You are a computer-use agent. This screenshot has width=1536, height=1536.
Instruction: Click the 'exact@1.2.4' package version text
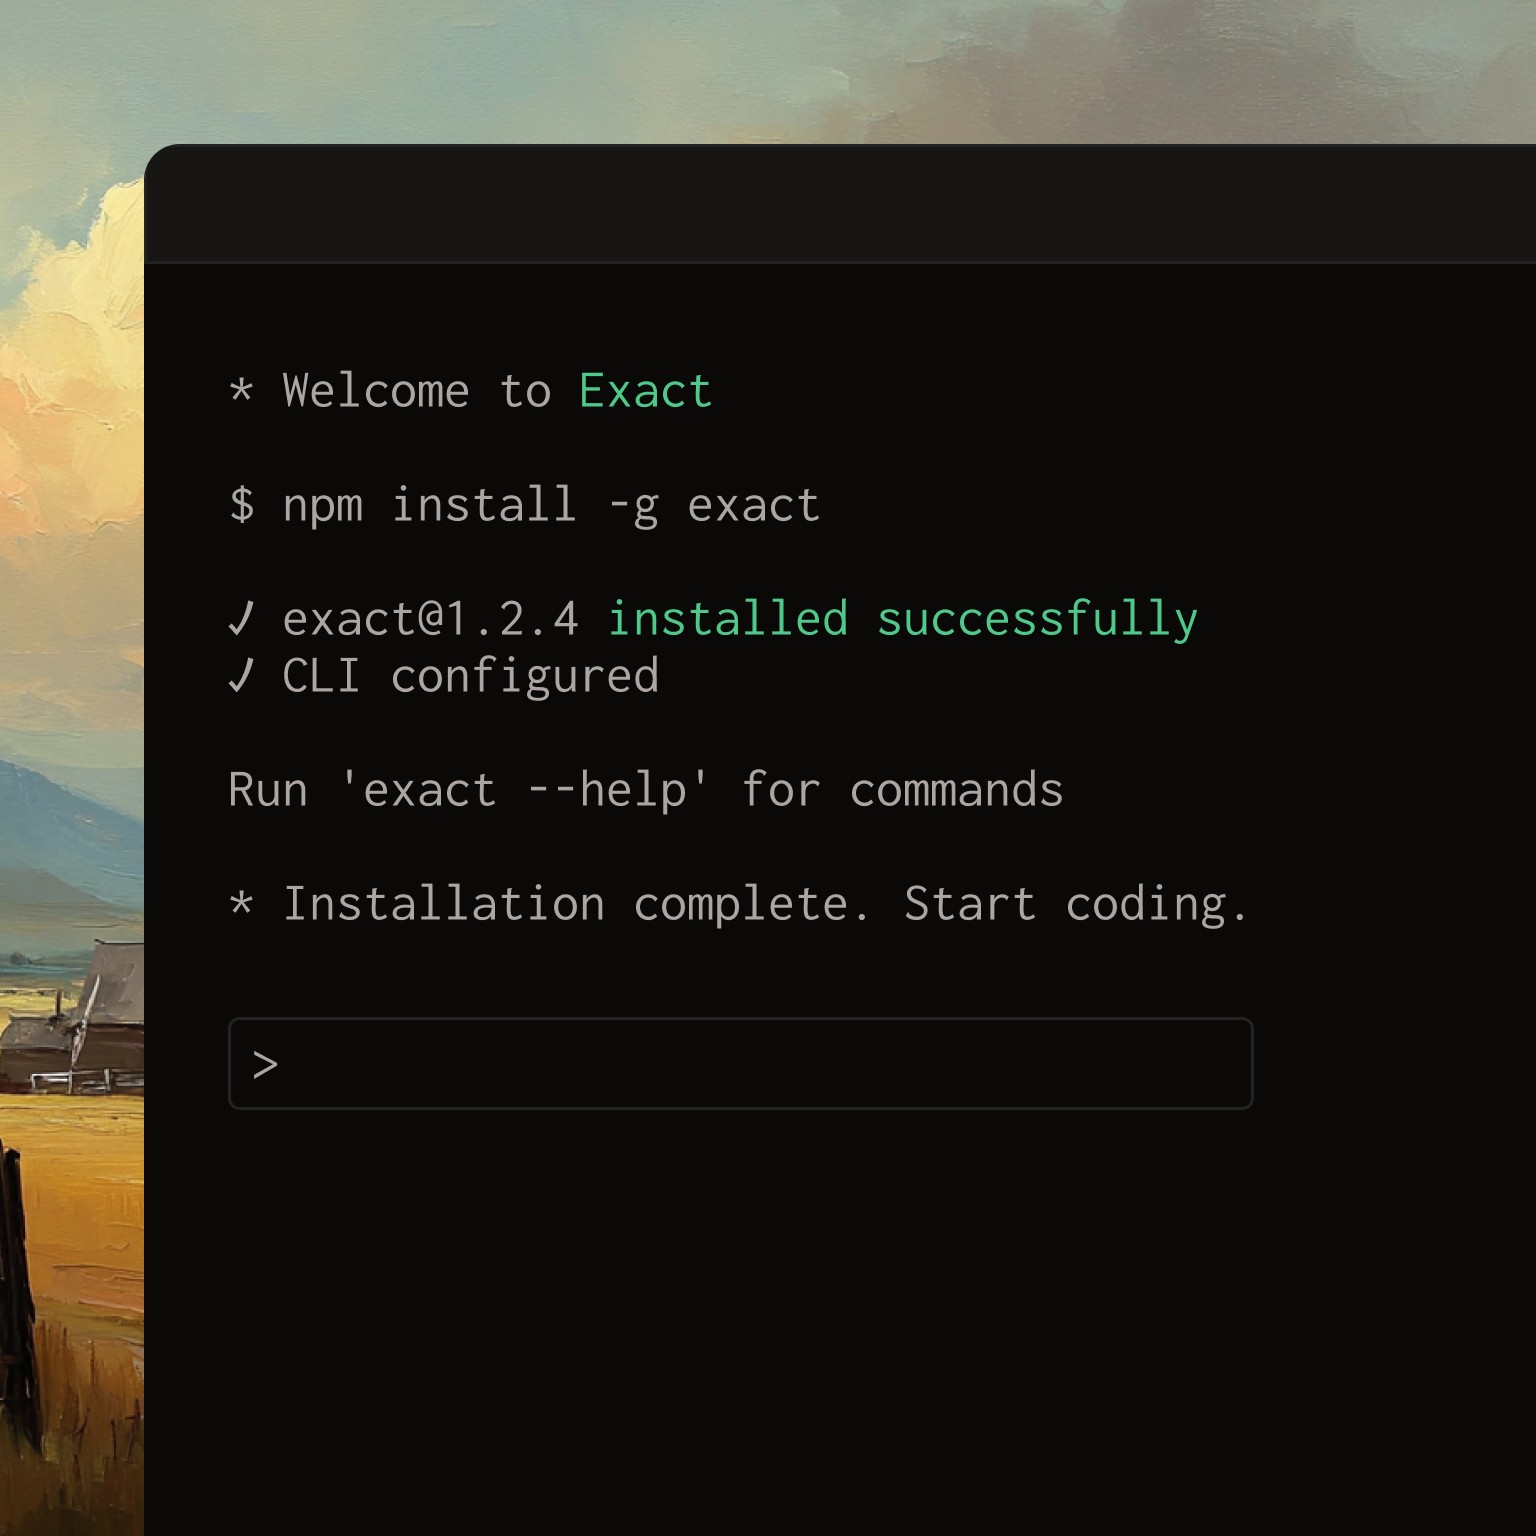(x=431, y=619)
